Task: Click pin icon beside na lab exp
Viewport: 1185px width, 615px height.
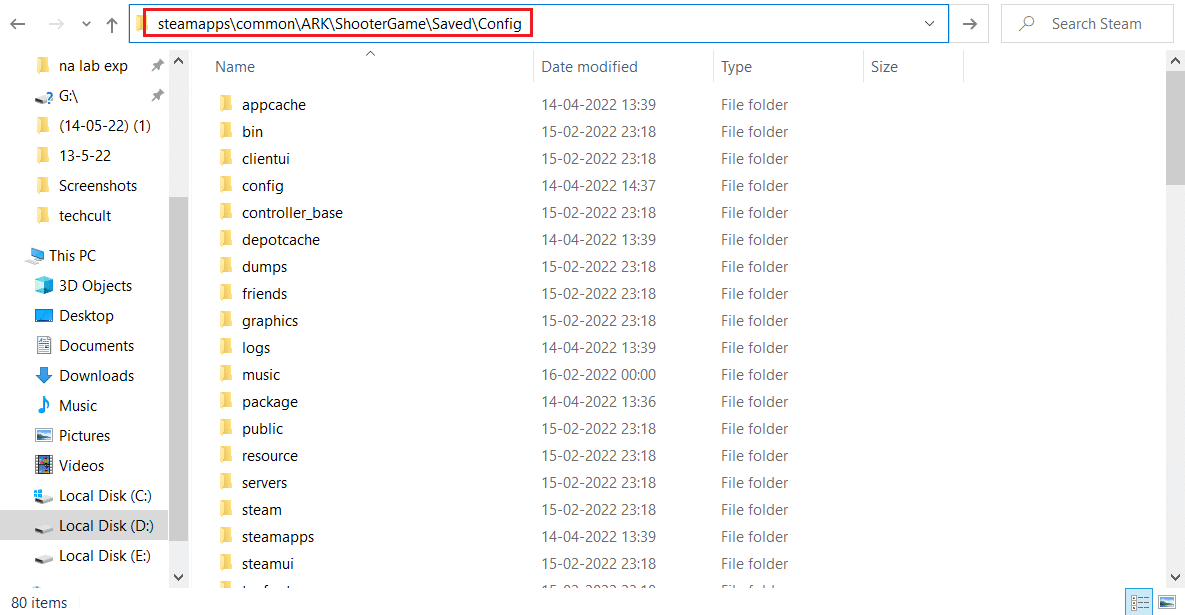Action: pyautogui.click(x=157, y=66)
